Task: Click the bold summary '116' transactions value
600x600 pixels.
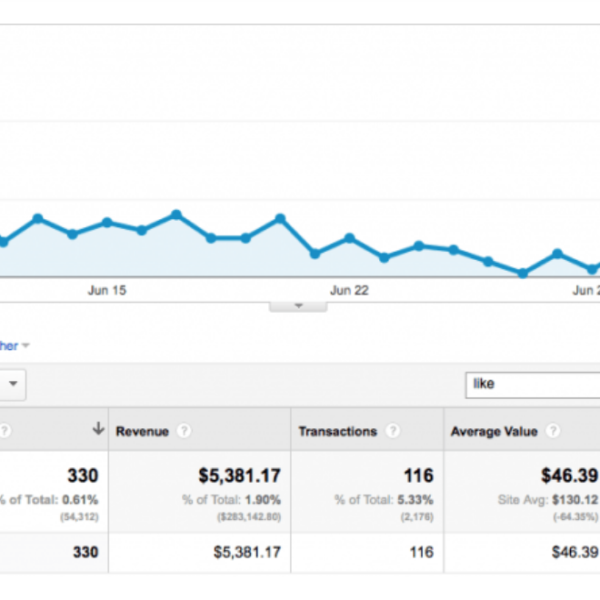Action: [419, 476]
